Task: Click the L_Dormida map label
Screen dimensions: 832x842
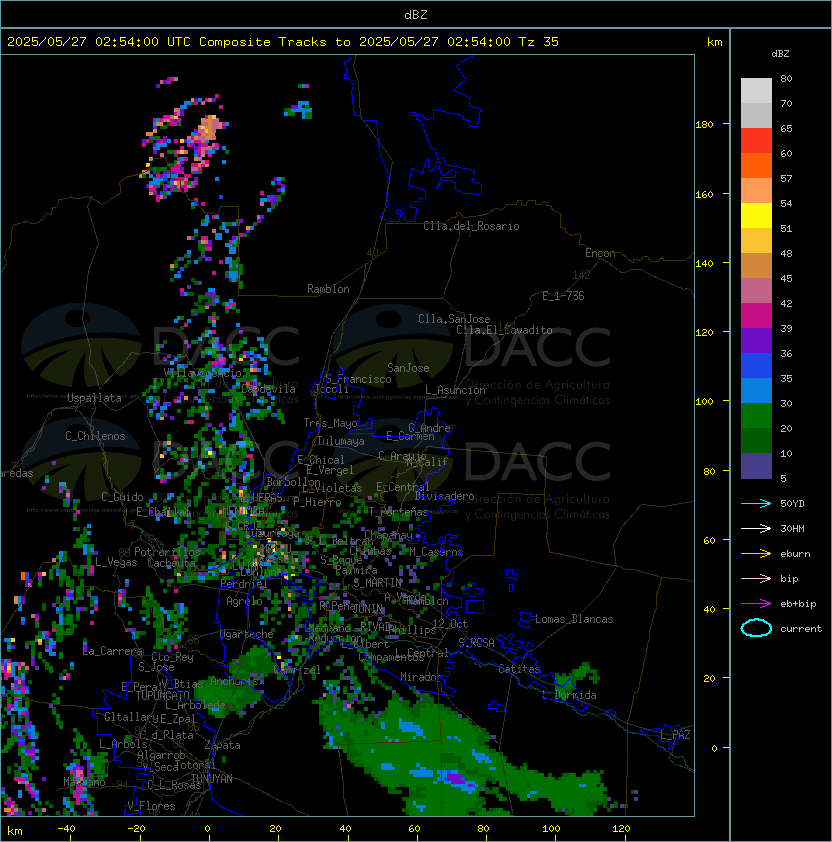Action: [569, 695]
